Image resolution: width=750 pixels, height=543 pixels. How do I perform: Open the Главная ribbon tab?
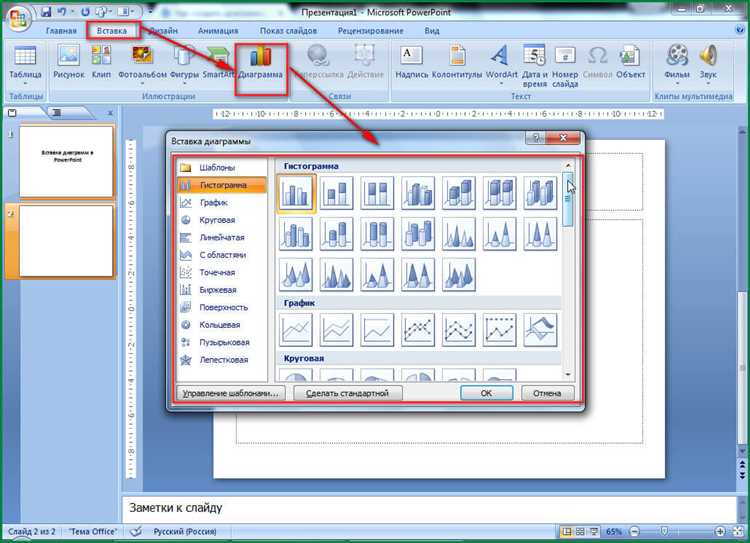[61, 31]
